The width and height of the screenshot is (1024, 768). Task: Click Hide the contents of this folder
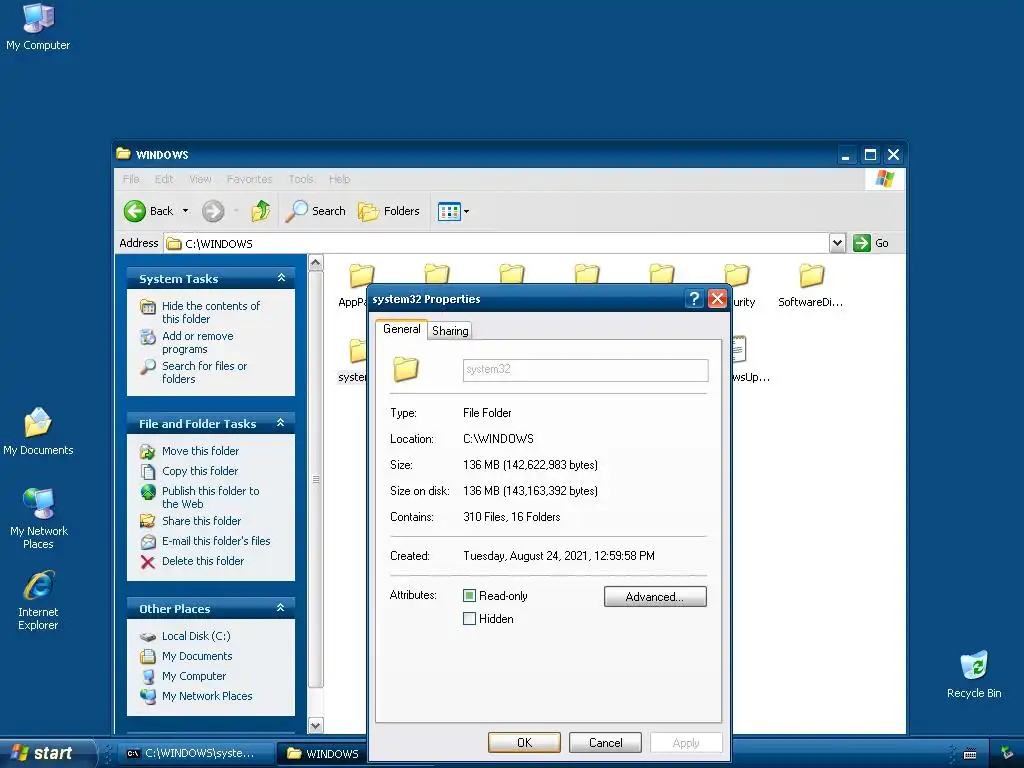tap(210, 312)
